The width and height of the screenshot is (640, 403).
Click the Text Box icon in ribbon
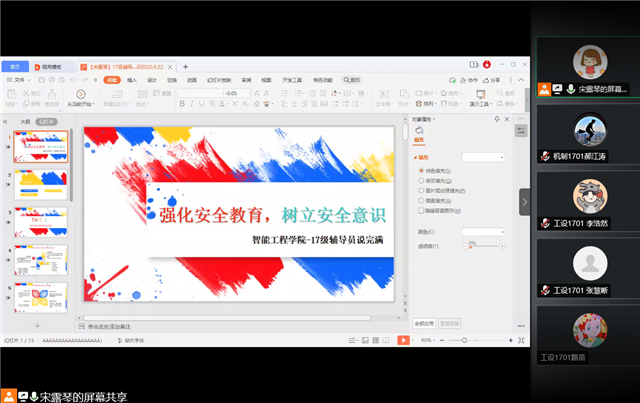[384, 95]
